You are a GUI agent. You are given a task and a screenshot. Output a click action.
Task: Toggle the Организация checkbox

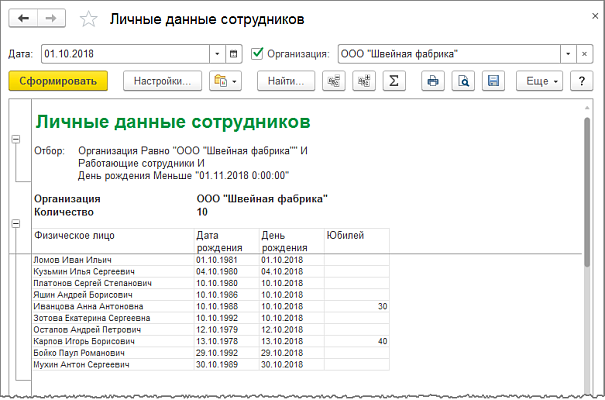click(x=258, y=53)
